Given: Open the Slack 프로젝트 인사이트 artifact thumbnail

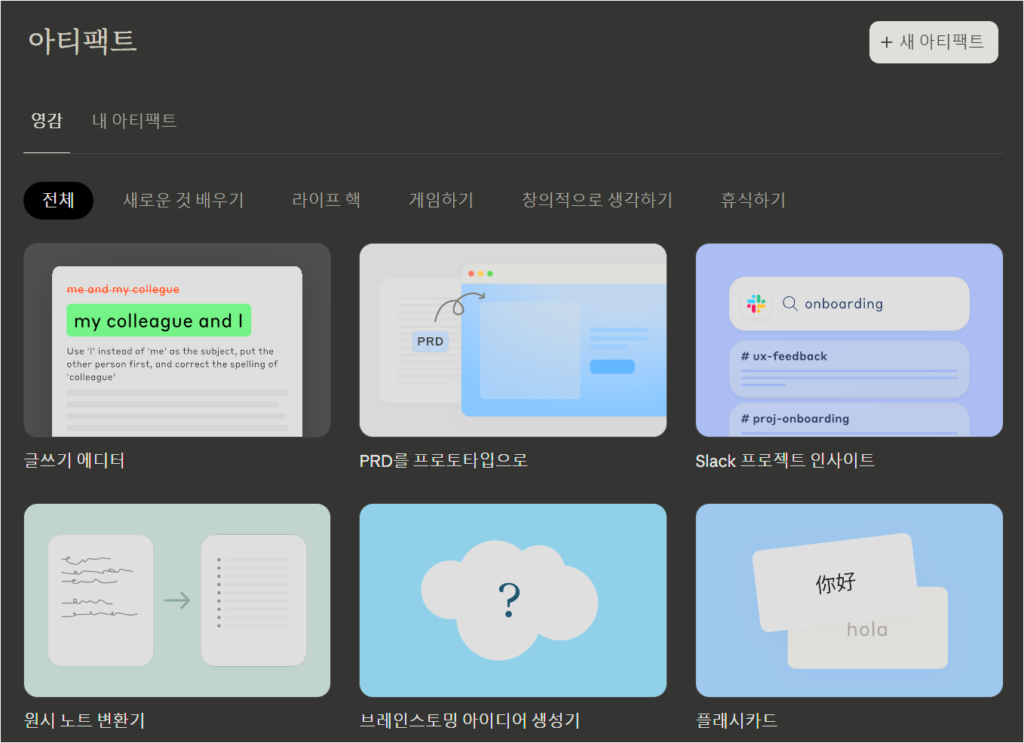Looking at the screenshot, I should pyautogui.click(x=849, y=340).
